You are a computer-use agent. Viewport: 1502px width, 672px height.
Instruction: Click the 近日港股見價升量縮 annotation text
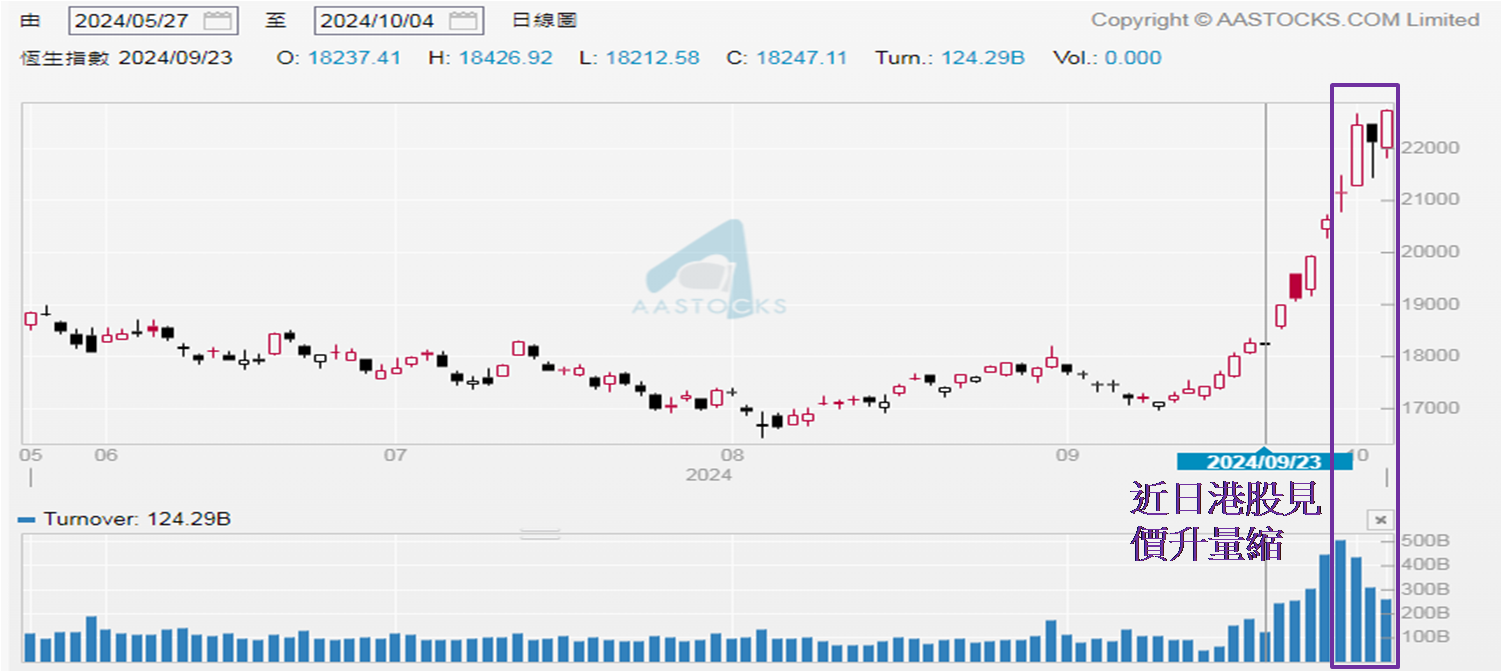(x=1226, y=520)
